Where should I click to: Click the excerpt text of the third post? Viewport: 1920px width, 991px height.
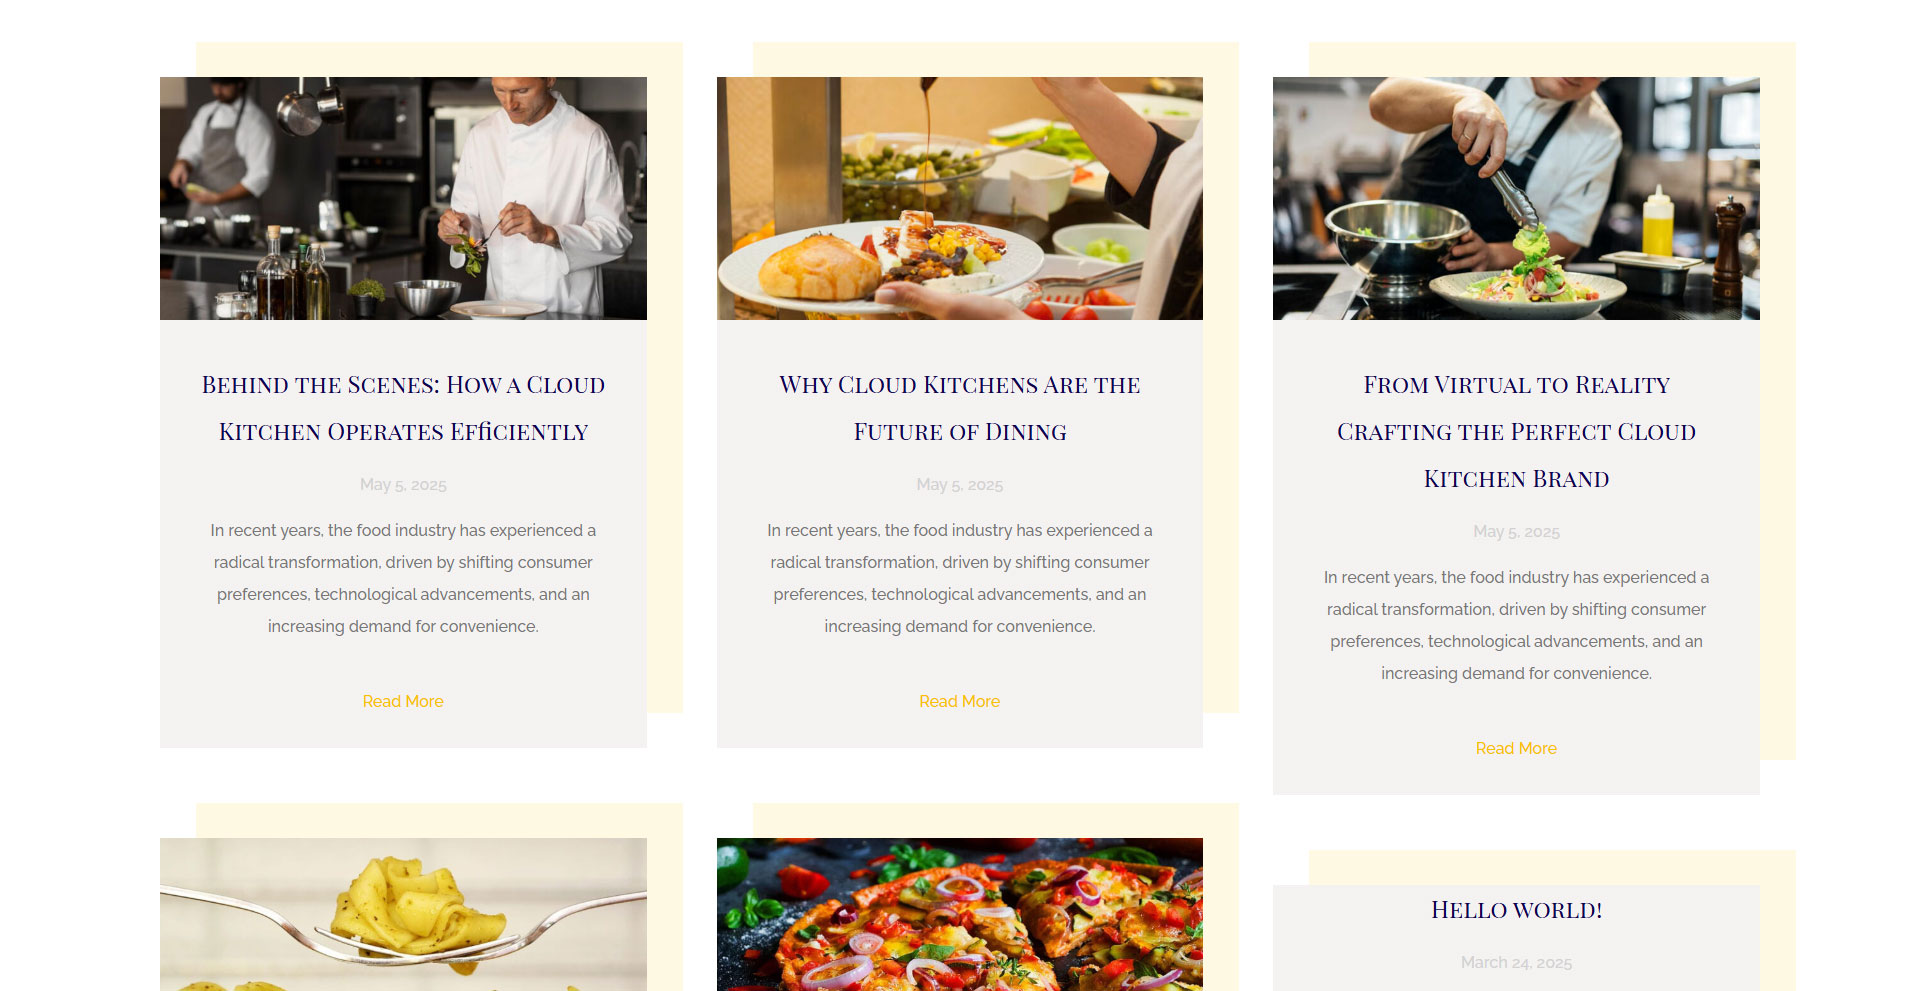pyautogui.click(x=1516, y=625)
